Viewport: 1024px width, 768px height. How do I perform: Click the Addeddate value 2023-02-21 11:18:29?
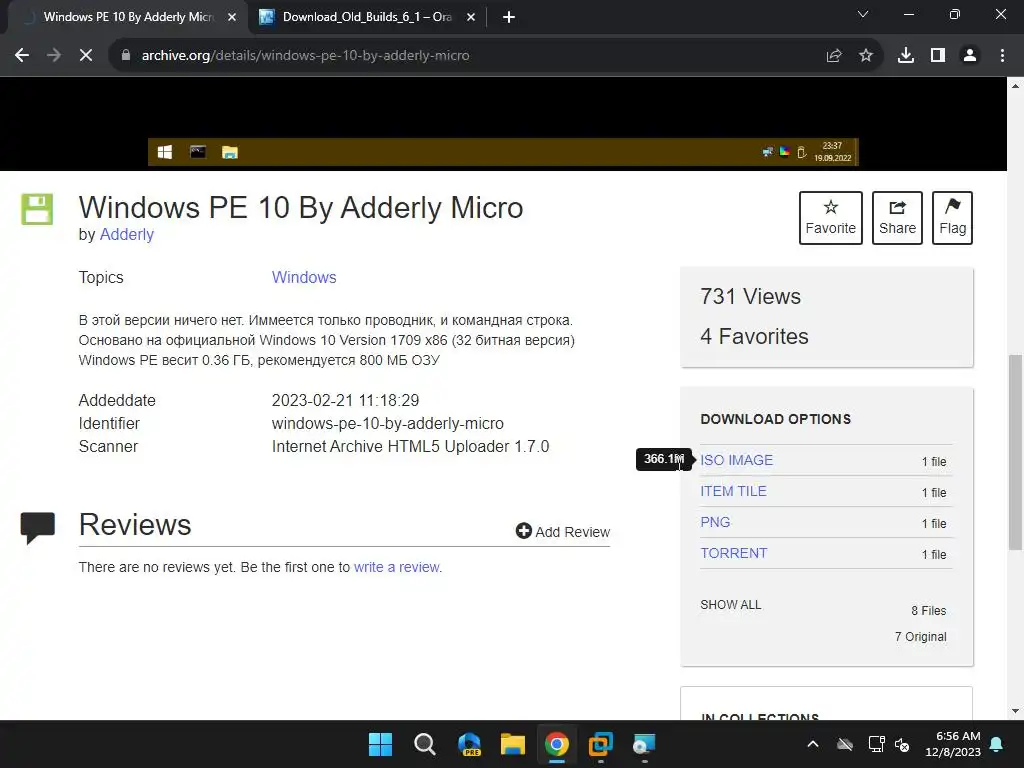pos(345,400)
